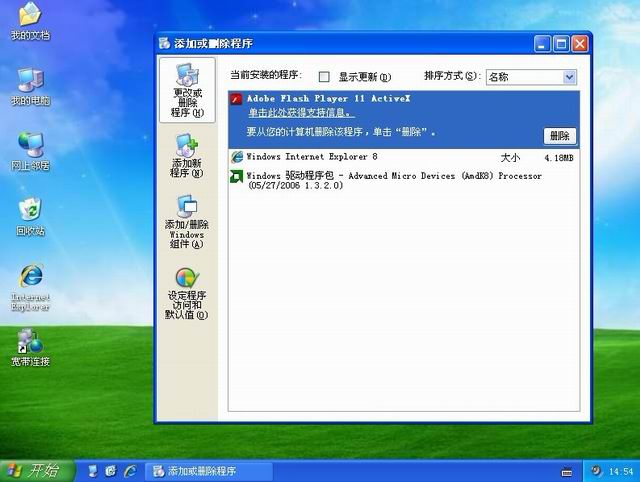
Task: Launch Internet Explorer from the quick launch bar
Action: (x=130, y=471)
